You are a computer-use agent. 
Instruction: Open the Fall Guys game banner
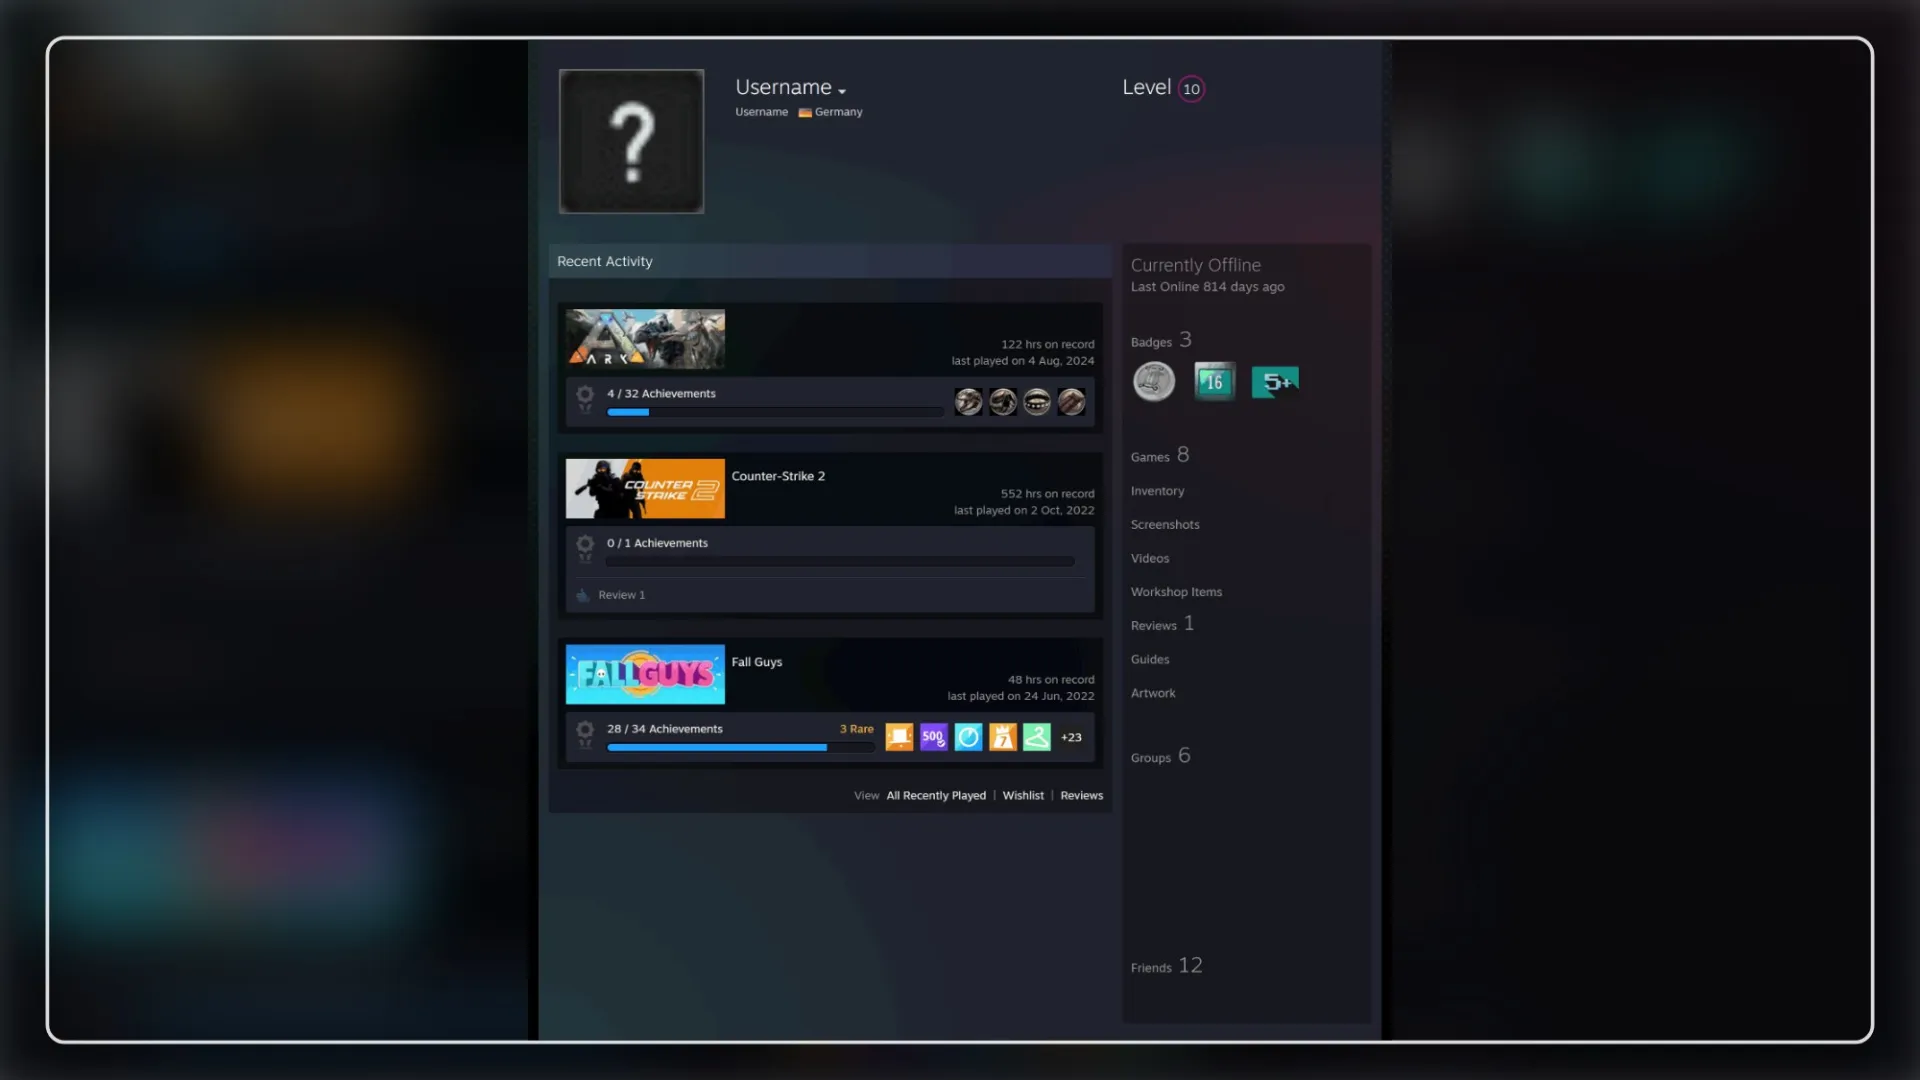645,674
